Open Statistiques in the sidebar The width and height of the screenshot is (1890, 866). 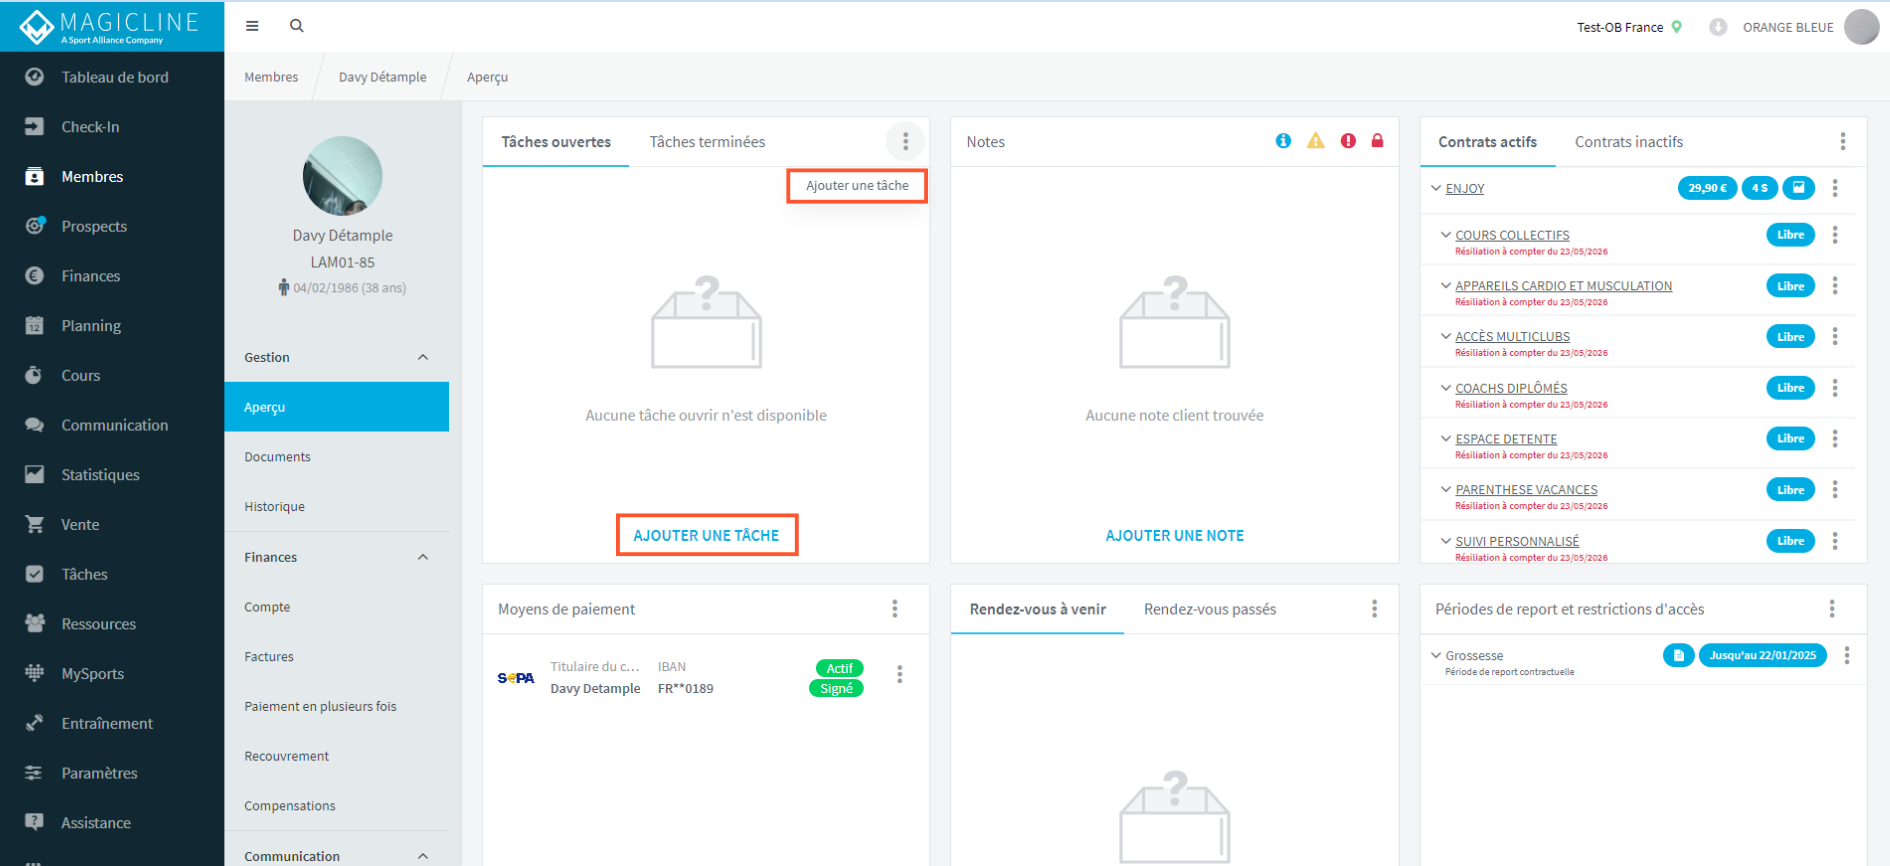click(112, 475)
